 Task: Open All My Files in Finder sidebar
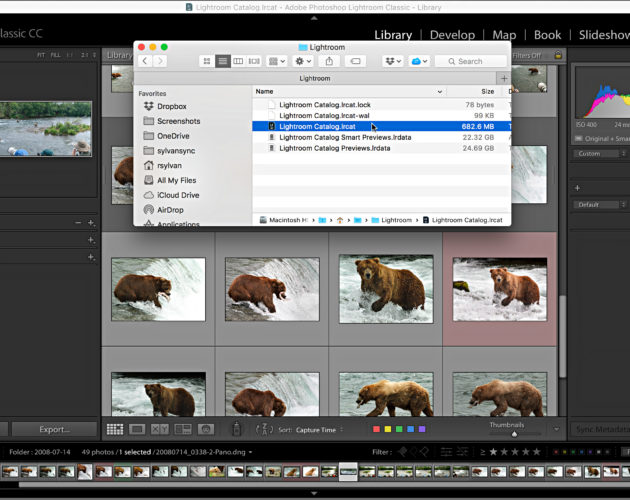click(x=176, y=180)
